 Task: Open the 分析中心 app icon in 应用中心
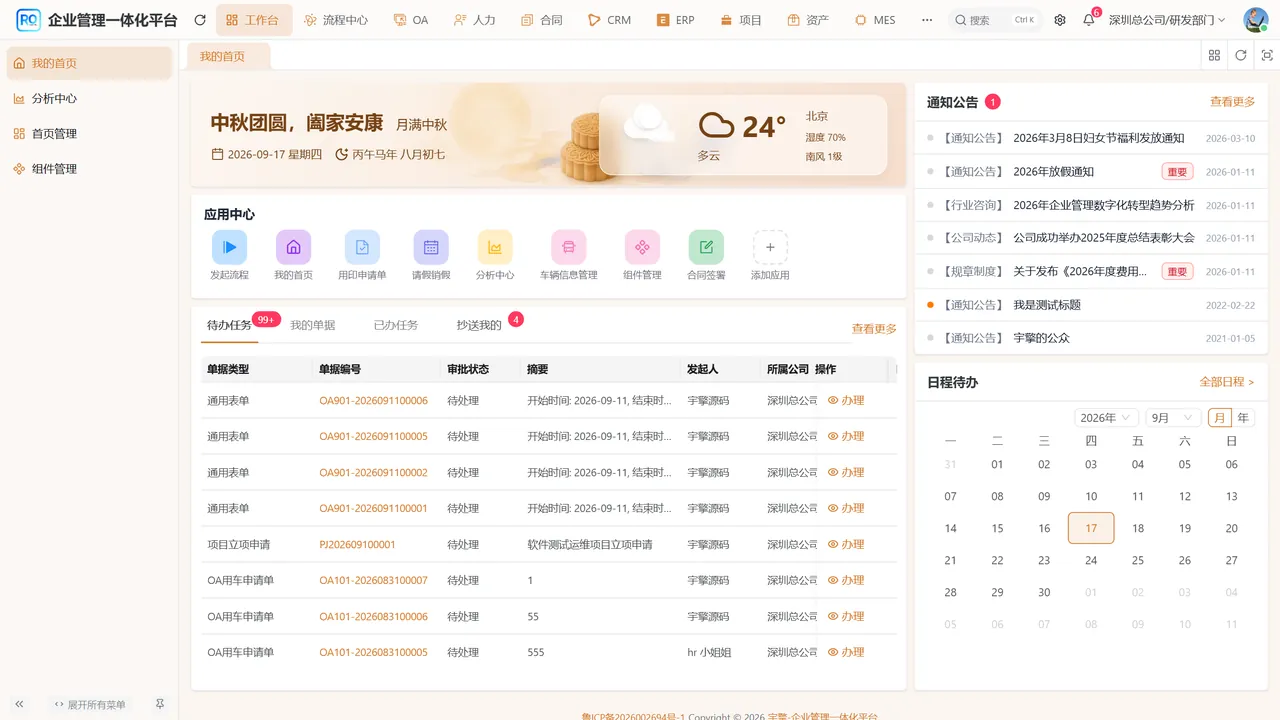tap(495, 247)
